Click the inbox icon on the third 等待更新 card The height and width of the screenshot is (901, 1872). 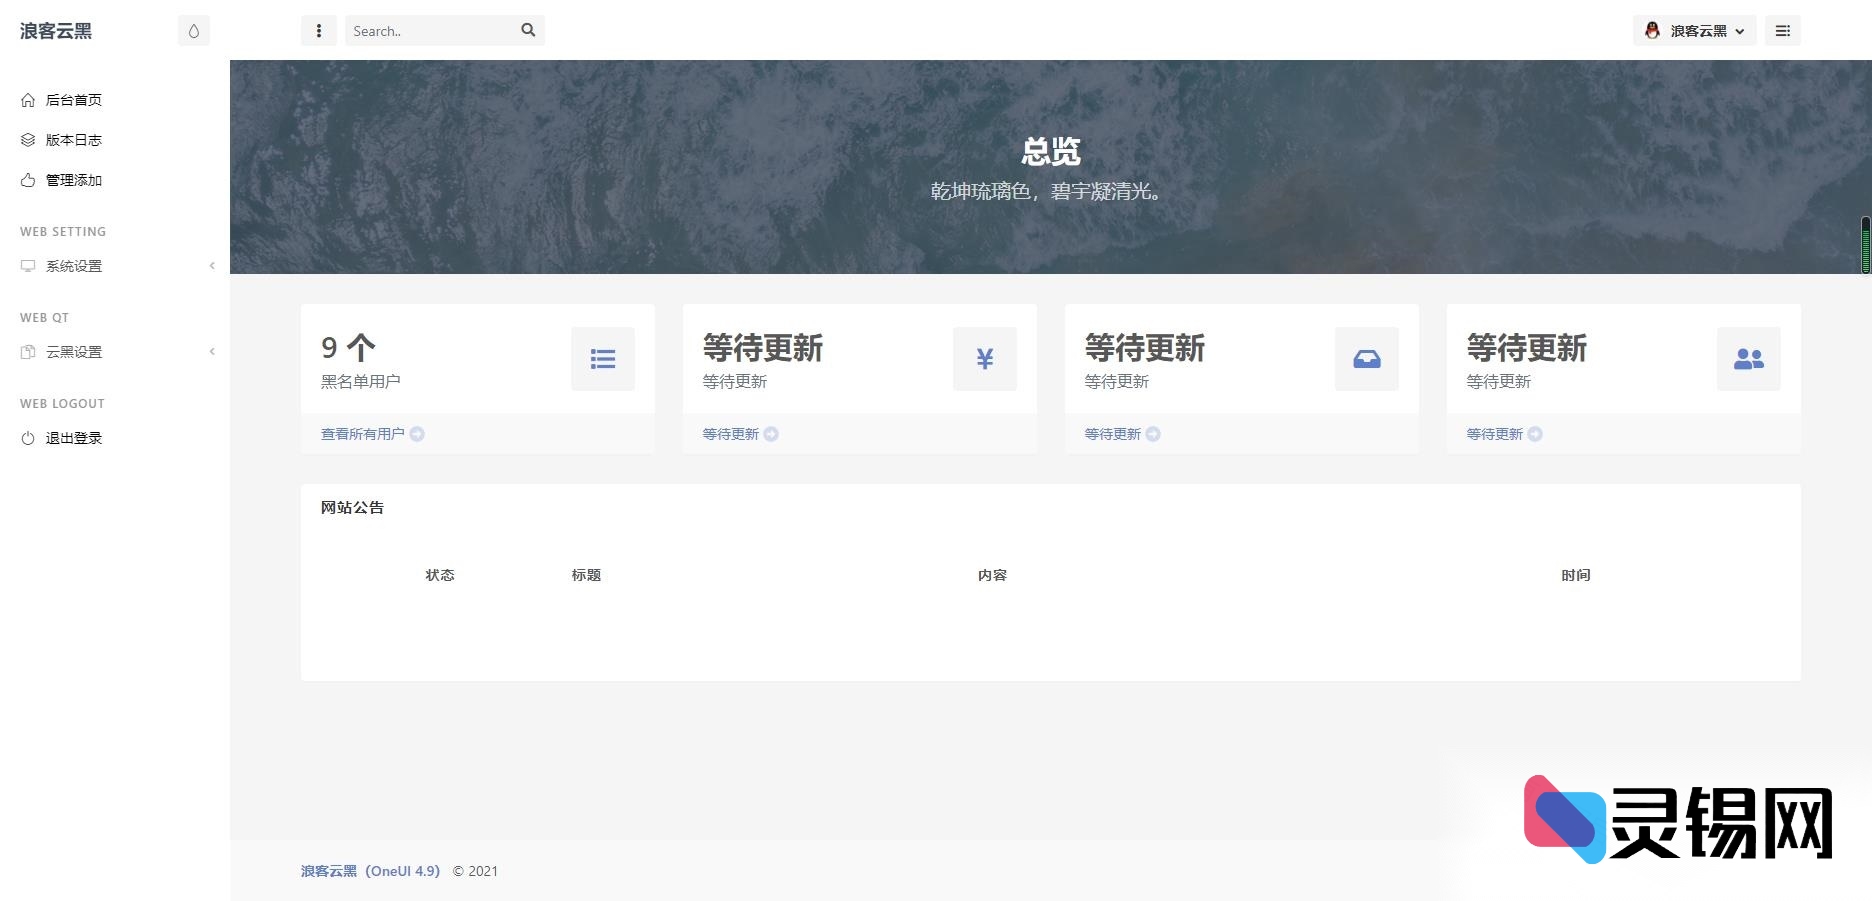1366,358
